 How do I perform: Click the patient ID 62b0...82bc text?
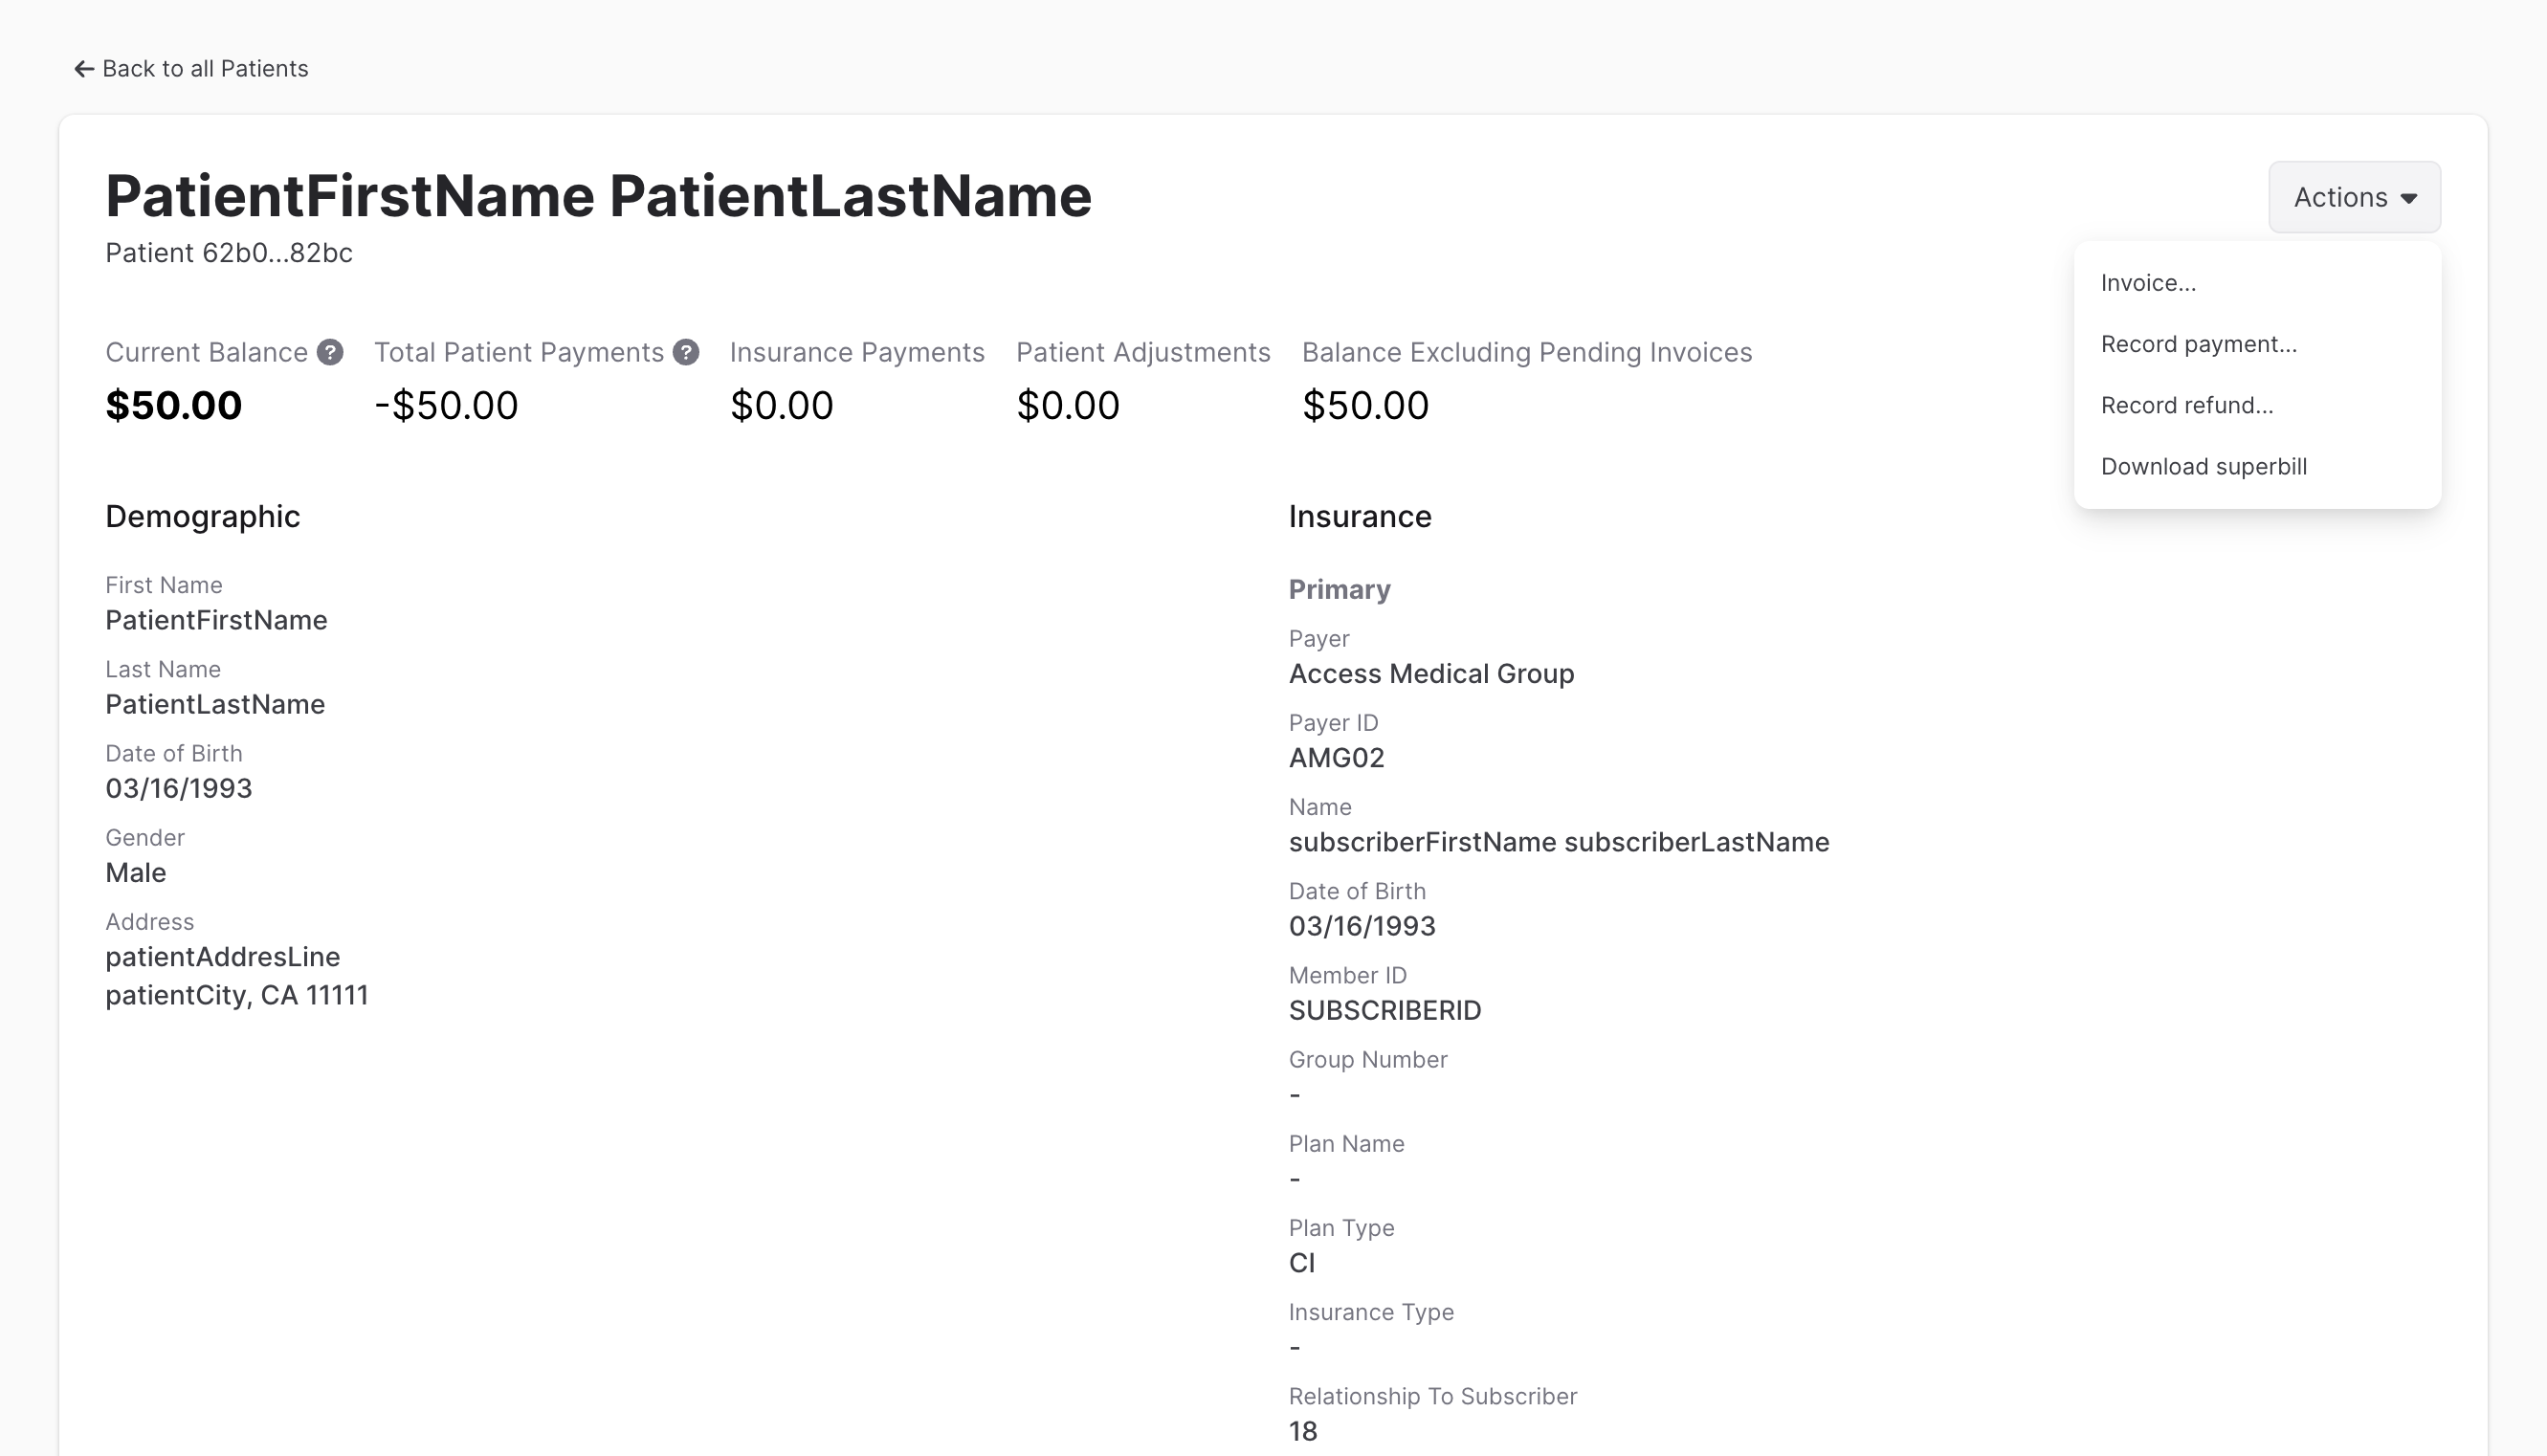coord(229,253)
